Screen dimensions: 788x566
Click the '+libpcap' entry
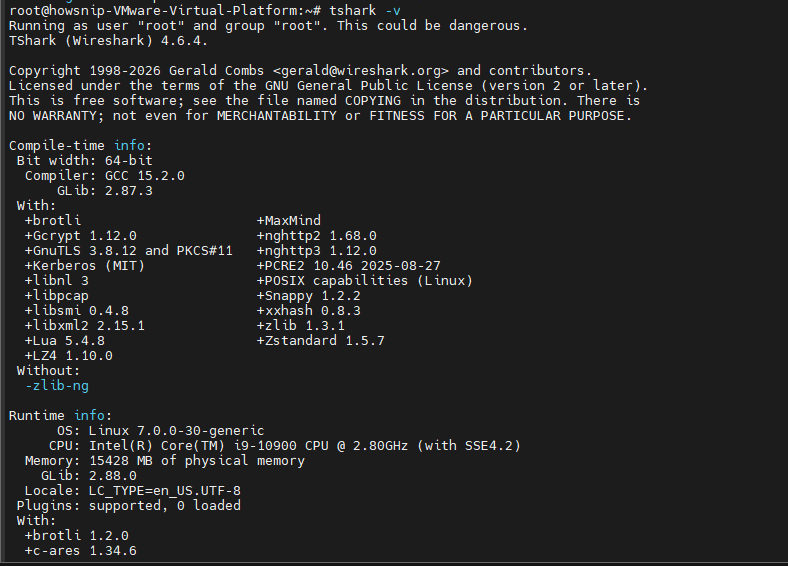click(x=57, y=296)
